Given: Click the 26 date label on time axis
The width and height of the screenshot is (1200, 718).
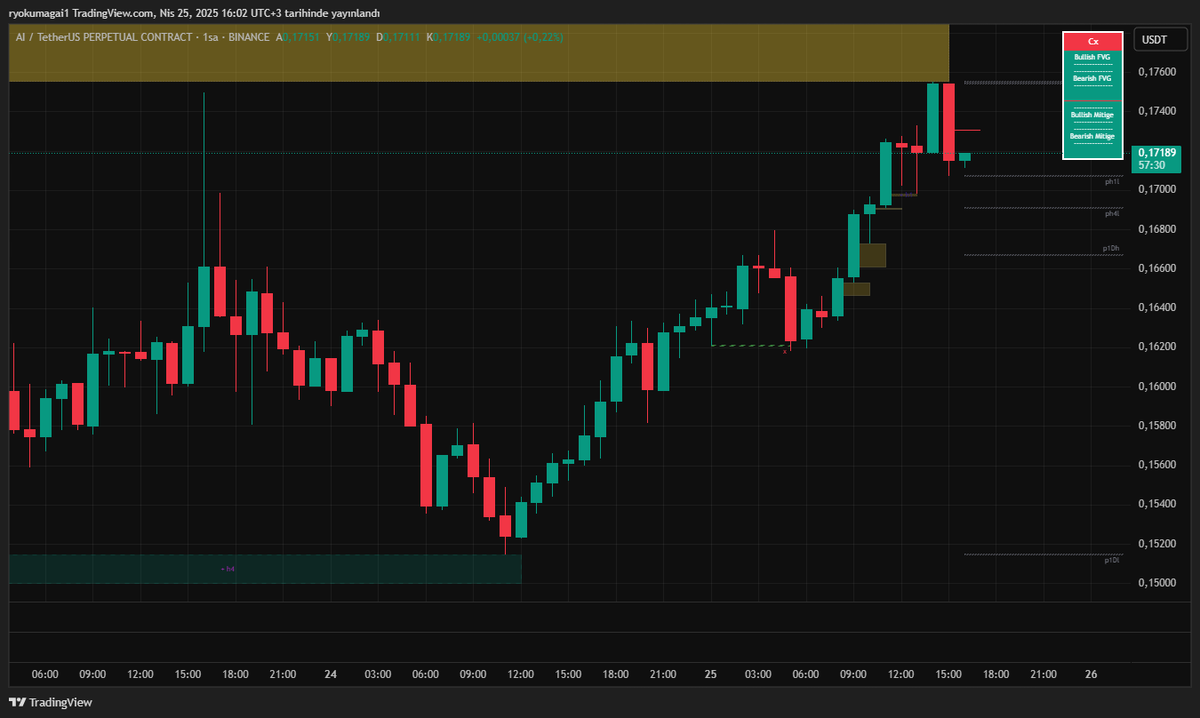Looking at the screenshot, I should coord(1092,675).
